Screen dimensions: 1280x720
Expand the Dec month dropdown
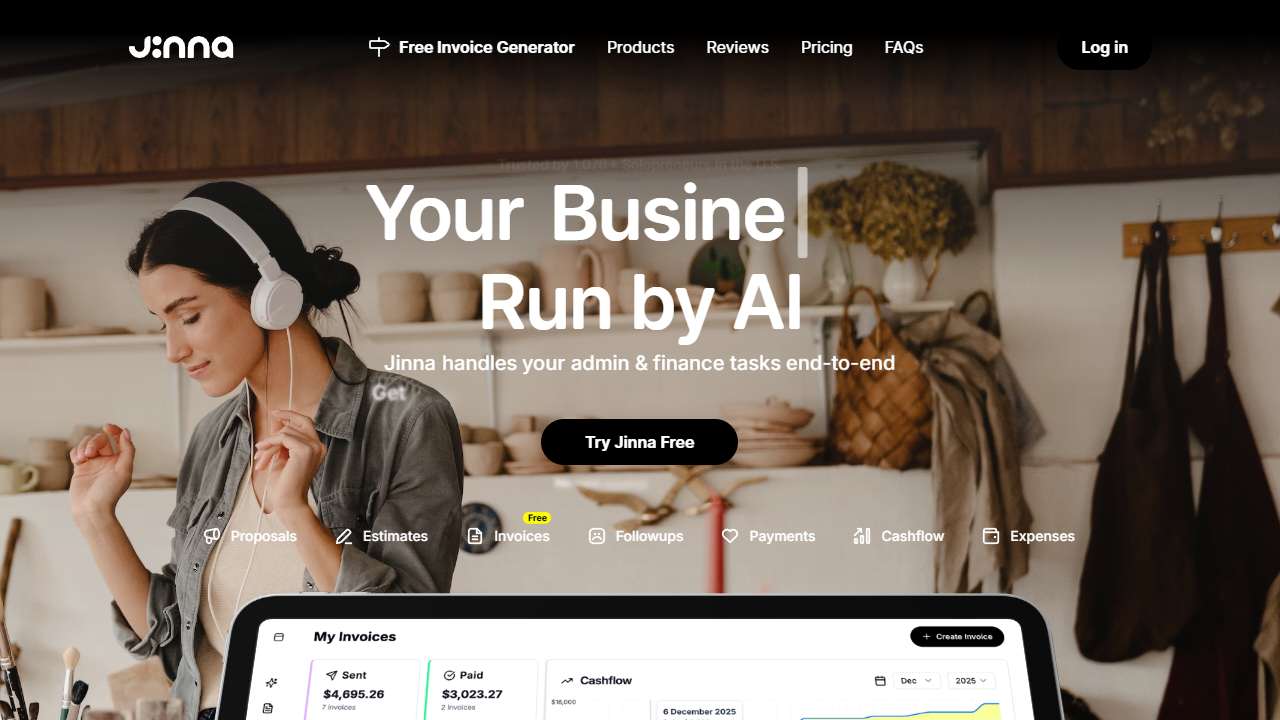pos(916,681)
